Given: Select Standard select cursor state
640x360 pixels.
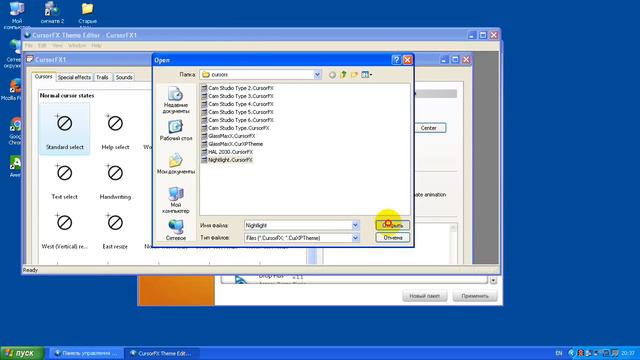Looking at the screenshot, I should point(64,129).
